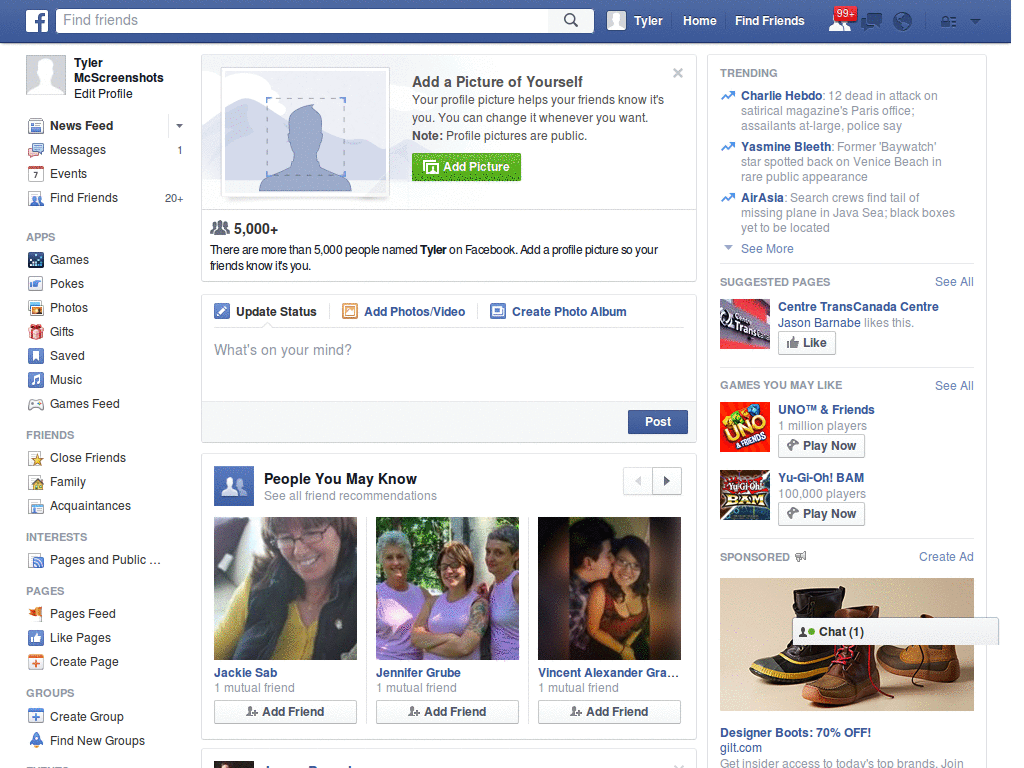Open Pages and Public interests link
The image size is (1024, 768).
pyautogui.click(x=104, y=560)
